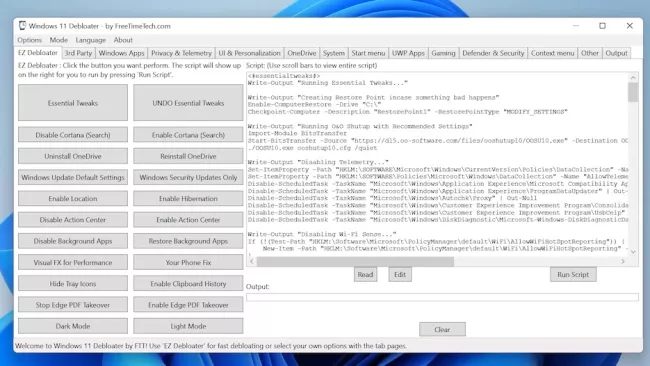650x366 pixels.
Task: Switch to the Output tab
Action: [x=616, y=53]
